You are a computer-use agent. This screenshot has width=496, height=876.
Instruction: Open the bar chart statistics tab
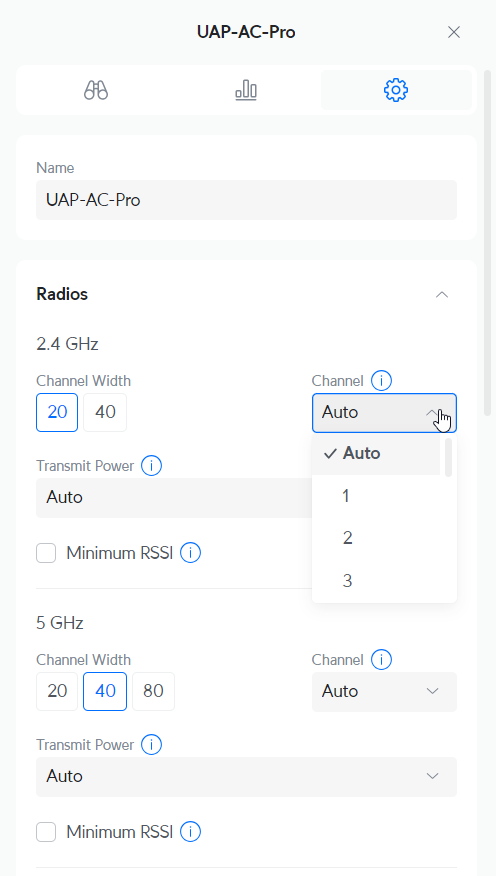click(x=246, y=90)
